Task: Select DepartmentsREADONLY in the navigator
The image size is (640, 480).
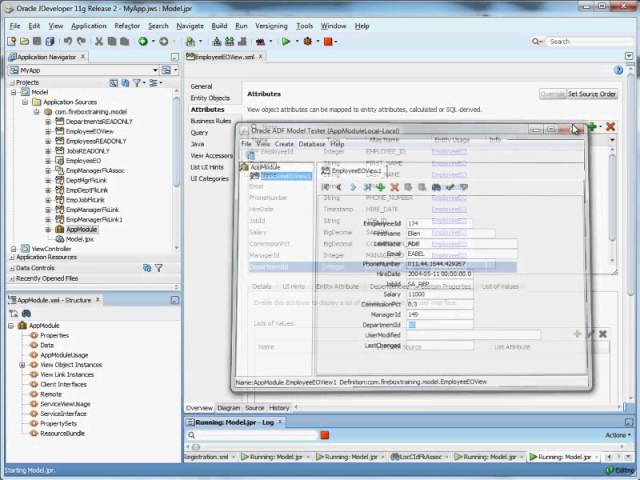Action: (x=99, y=122)
